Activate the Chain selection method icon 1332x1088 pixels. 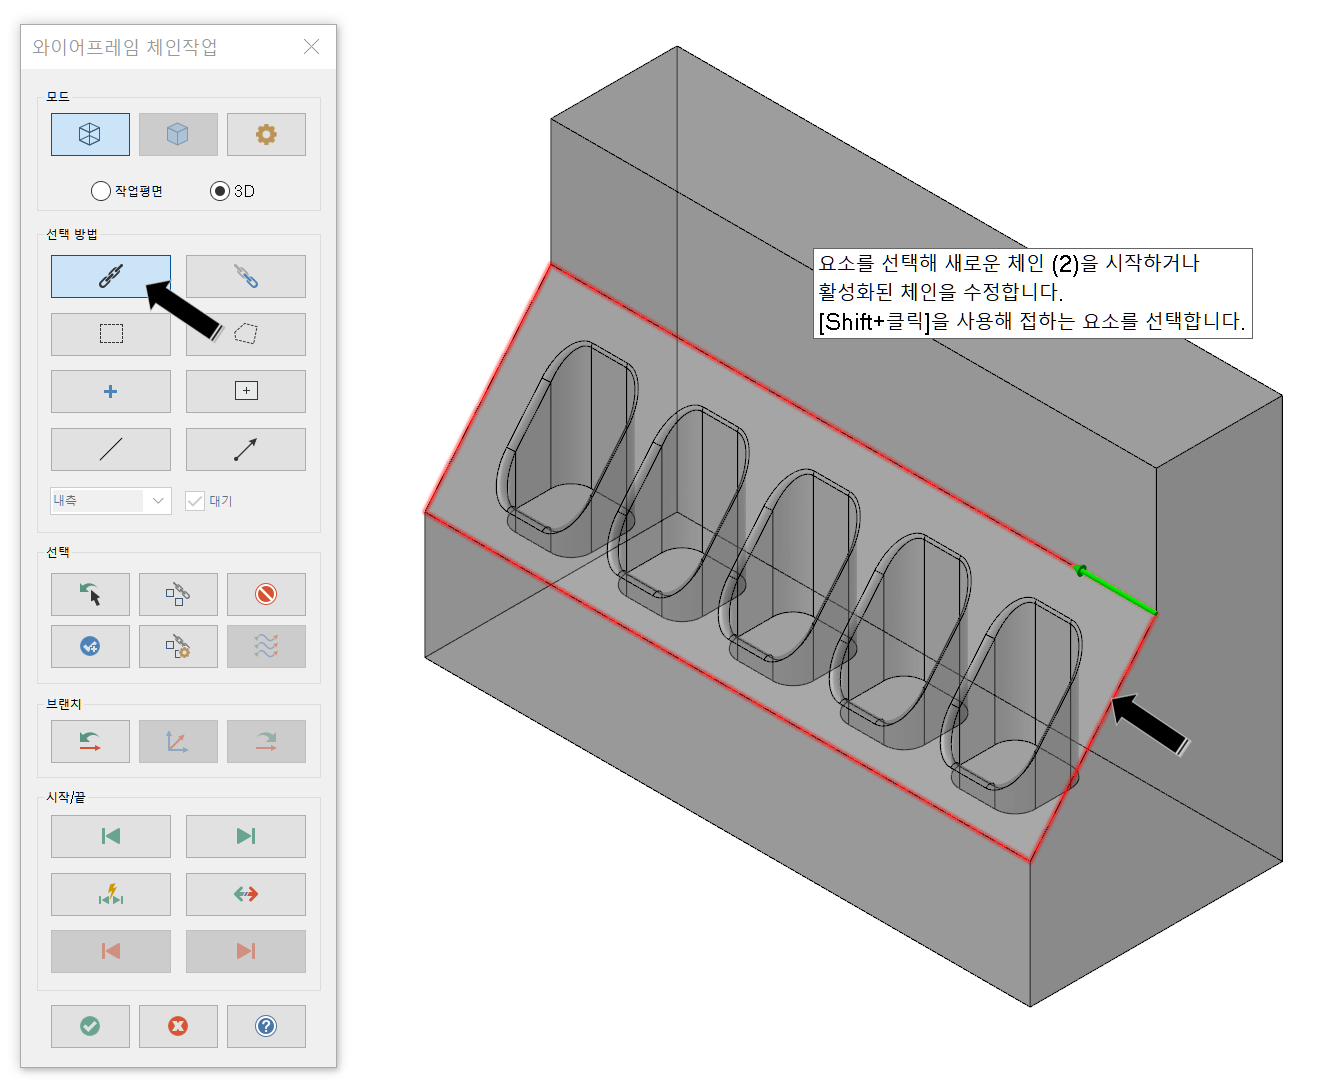(x=111, y=276)
